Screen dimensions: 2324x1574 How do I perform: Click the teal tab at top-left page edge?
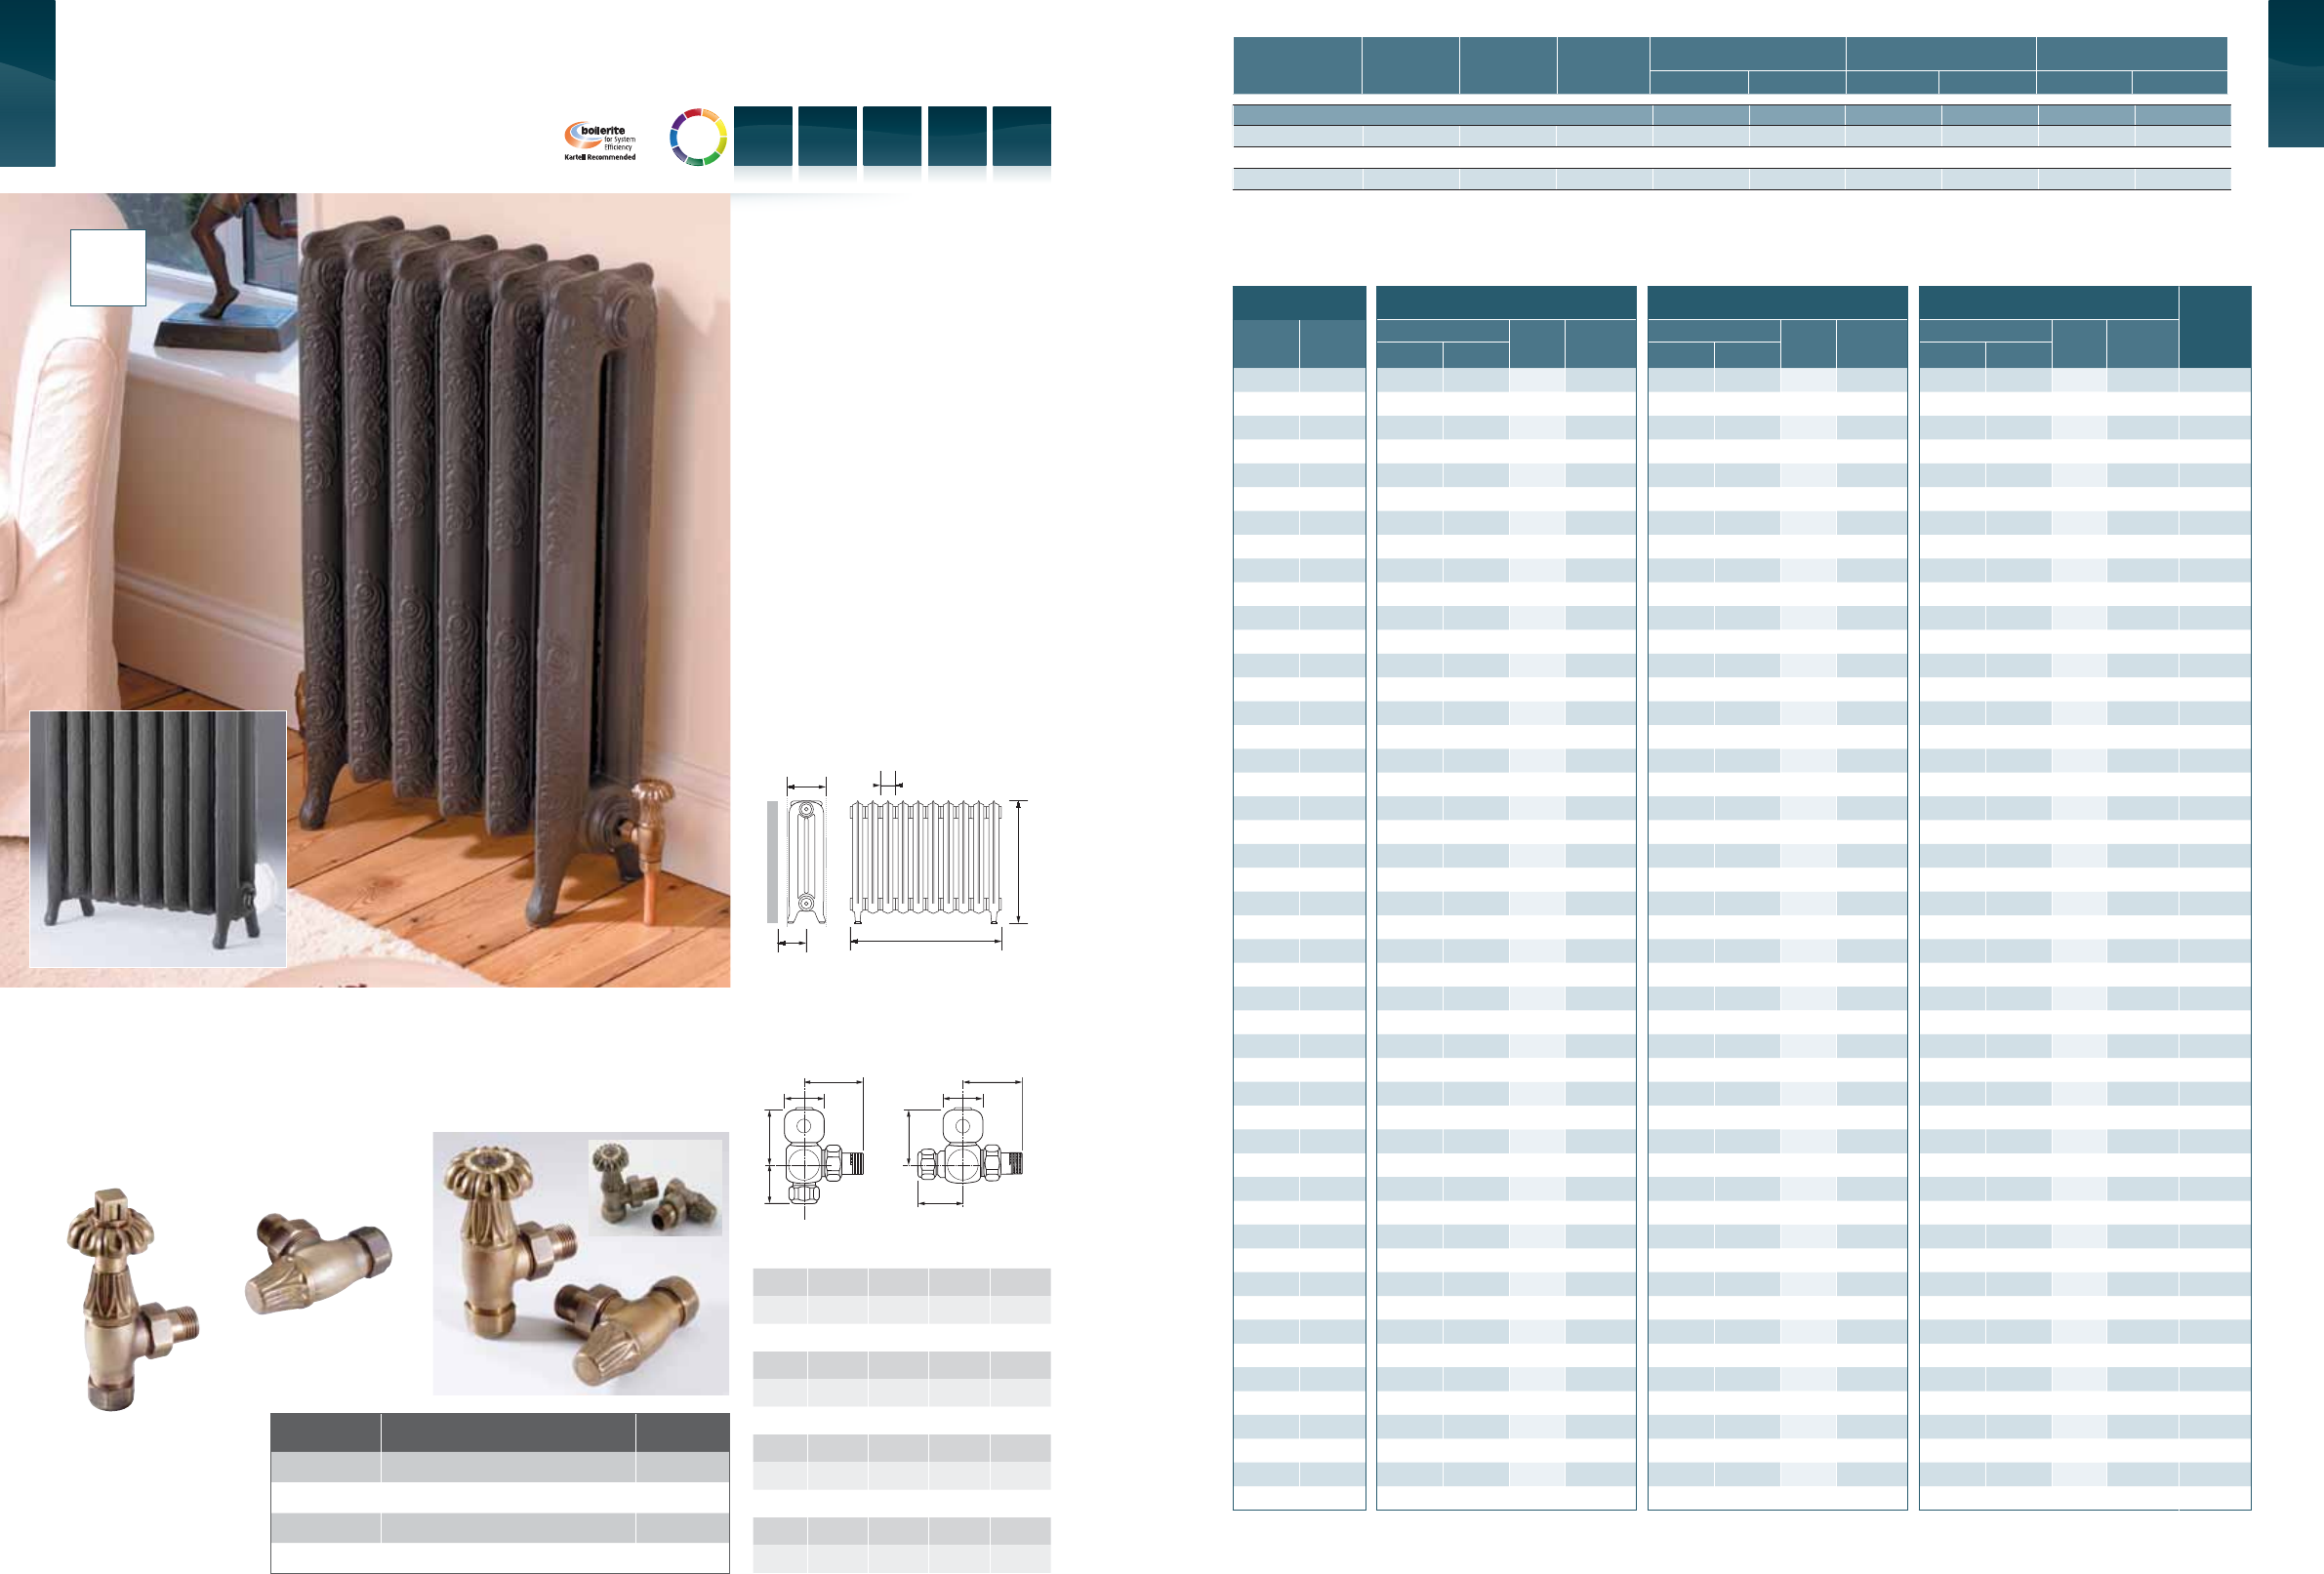click(27, 82)
